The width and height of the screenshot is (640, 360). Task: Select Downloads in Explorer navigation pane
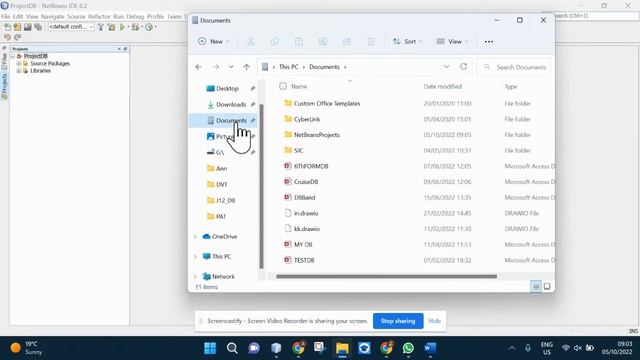tap(231, 104)
